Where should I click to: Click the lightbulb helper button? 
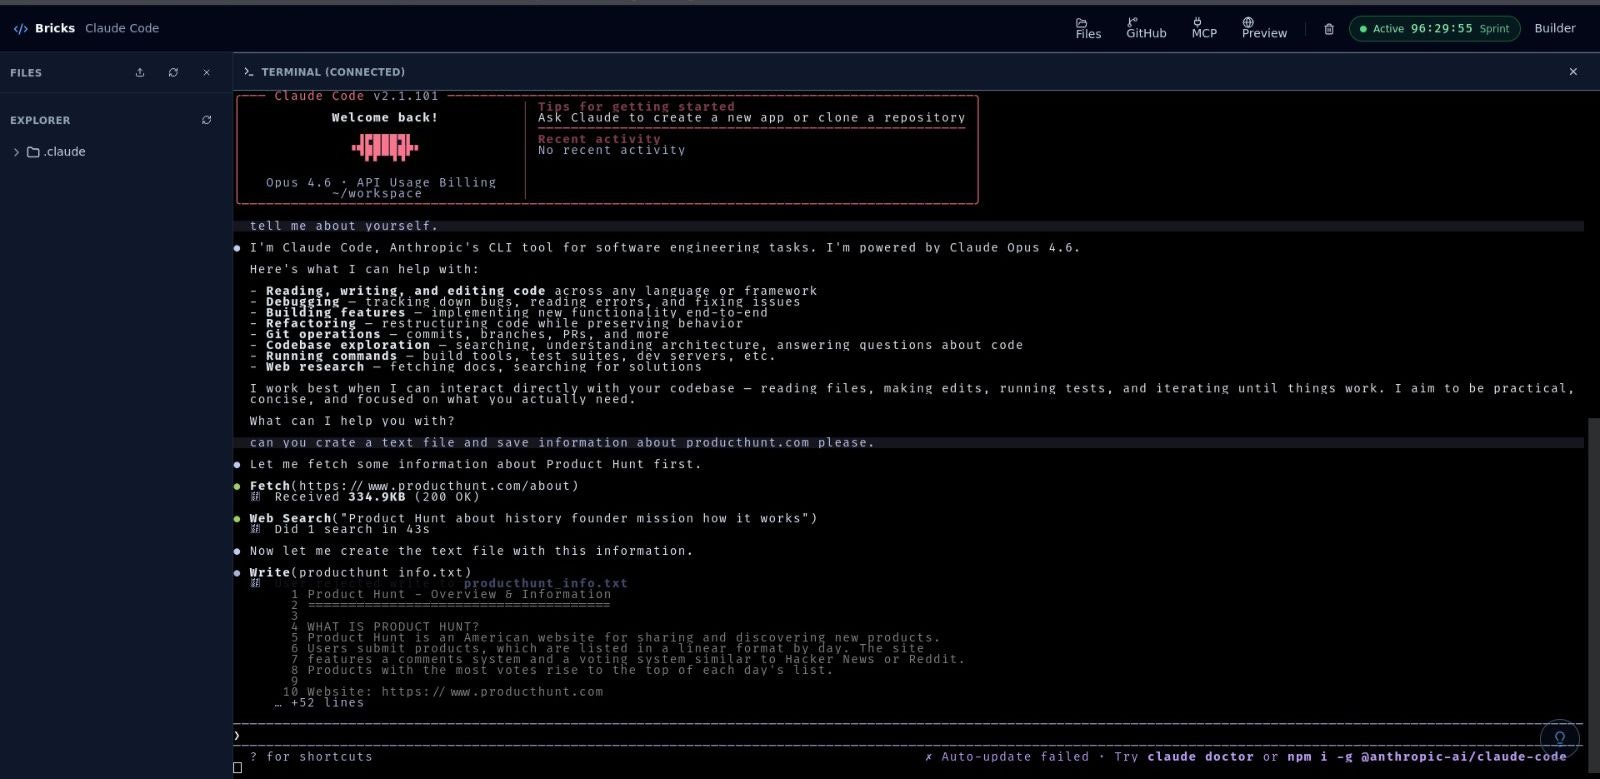click(1560, 739)
